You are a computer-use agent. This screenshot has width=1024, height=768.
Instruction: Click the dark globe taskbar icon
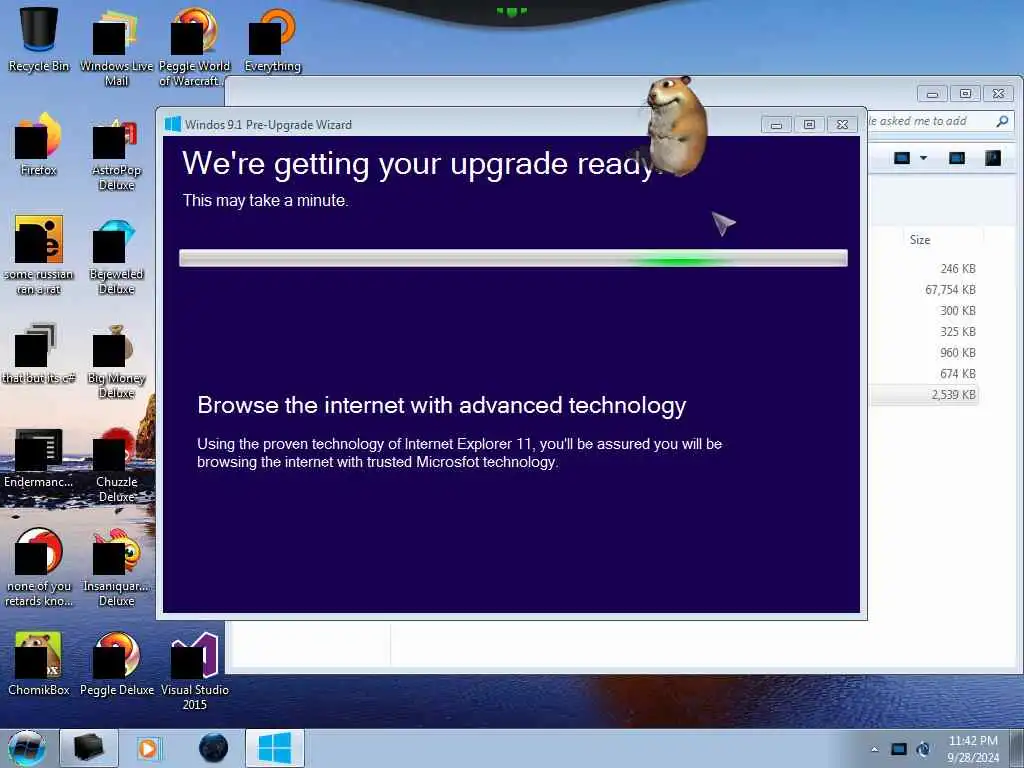(214, 748)
